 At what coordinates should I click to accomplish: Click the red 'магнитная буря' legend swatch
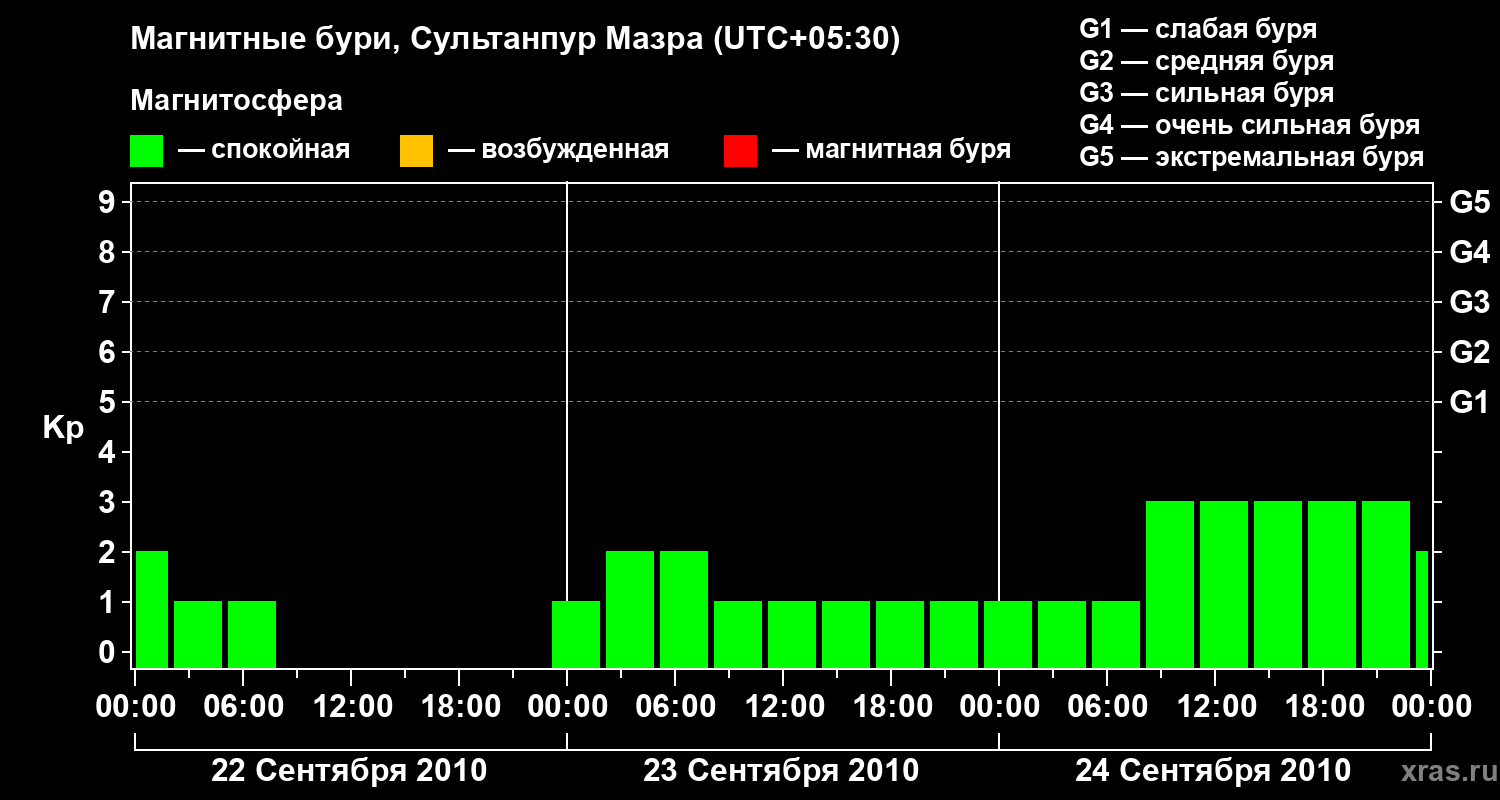(740, 151)
